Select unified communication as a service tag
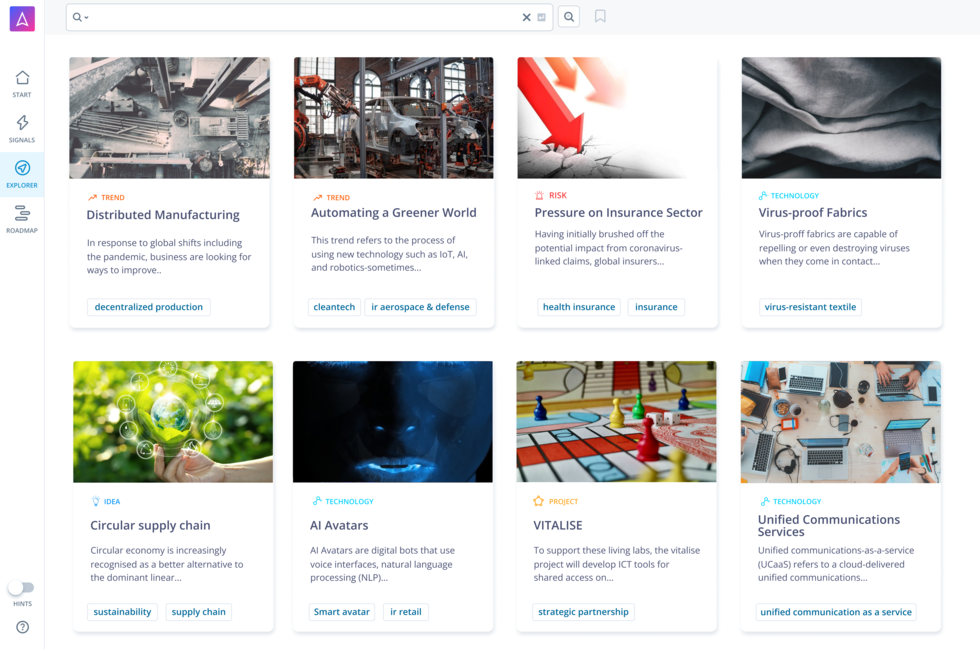 click(836, 612)
